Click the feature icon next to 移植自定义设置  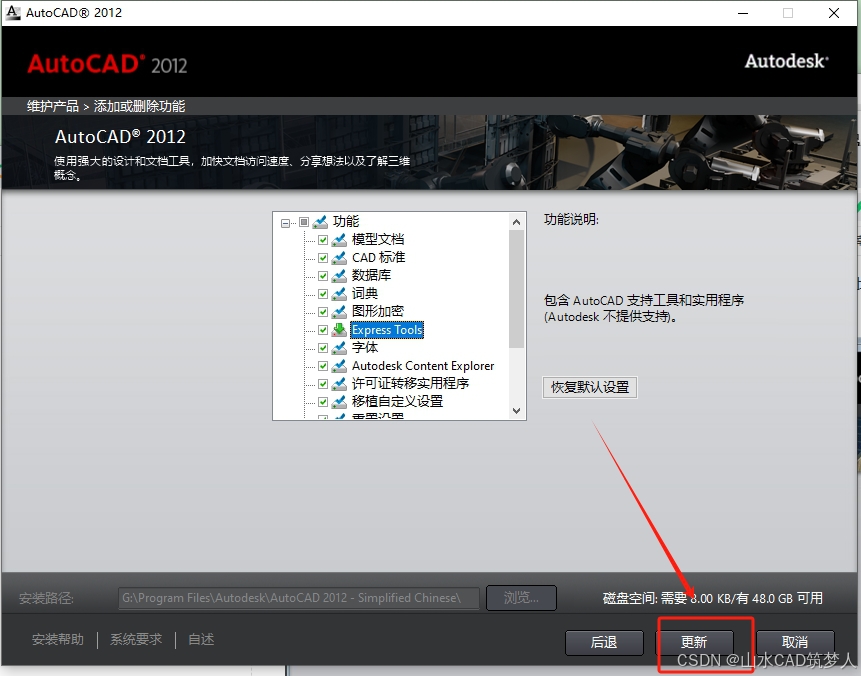[x=339, y=401]
